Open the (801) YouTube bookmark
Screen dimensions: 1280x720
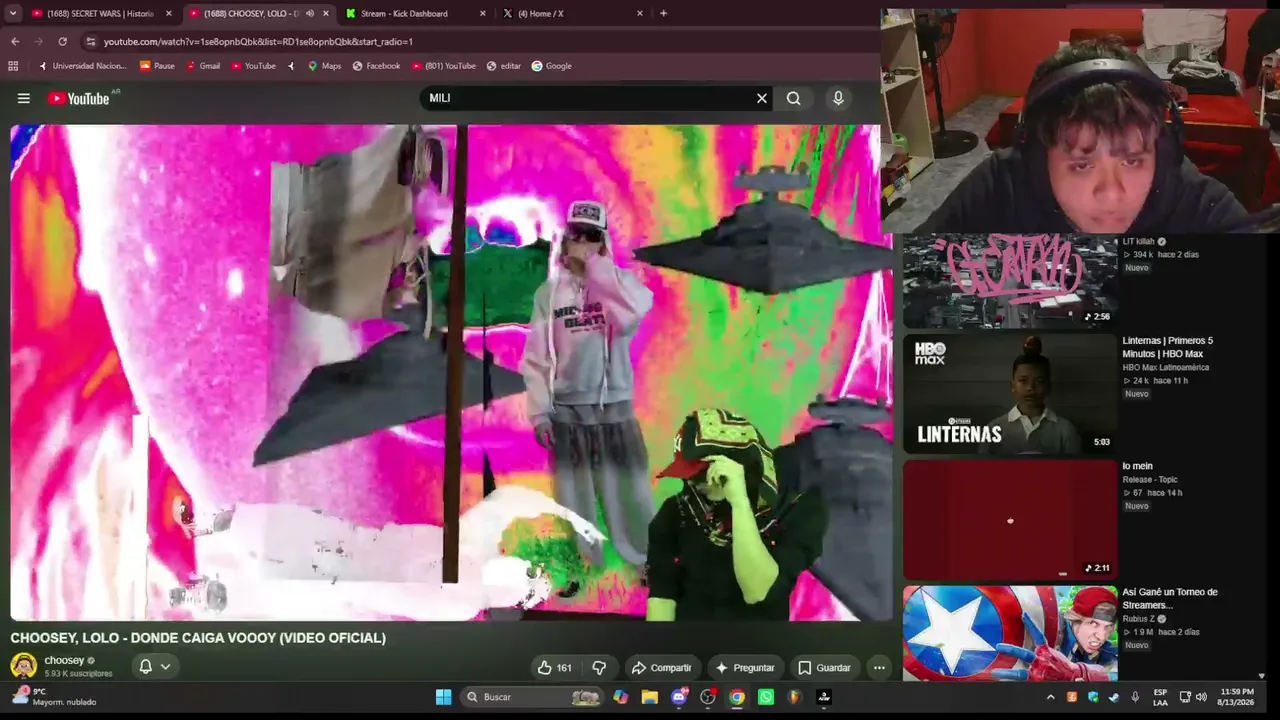tap(443, 66)
